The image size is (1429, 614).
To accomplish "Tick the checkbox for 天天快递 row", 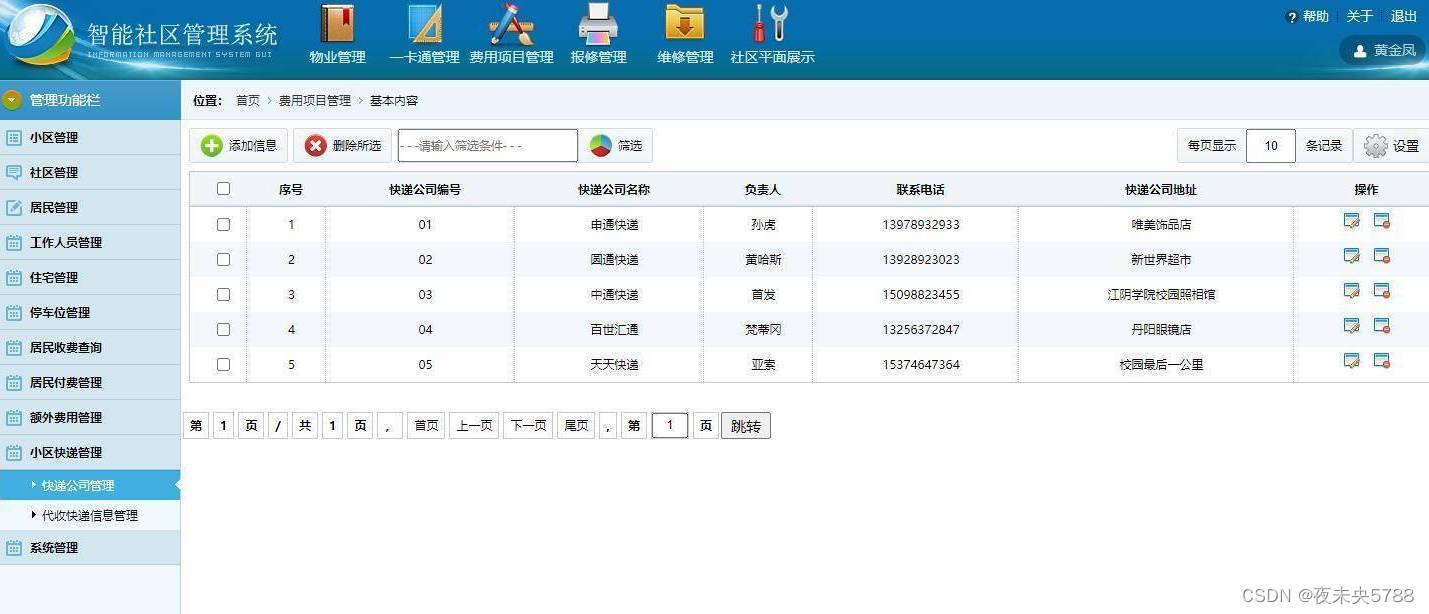I will tap(223, 364).
